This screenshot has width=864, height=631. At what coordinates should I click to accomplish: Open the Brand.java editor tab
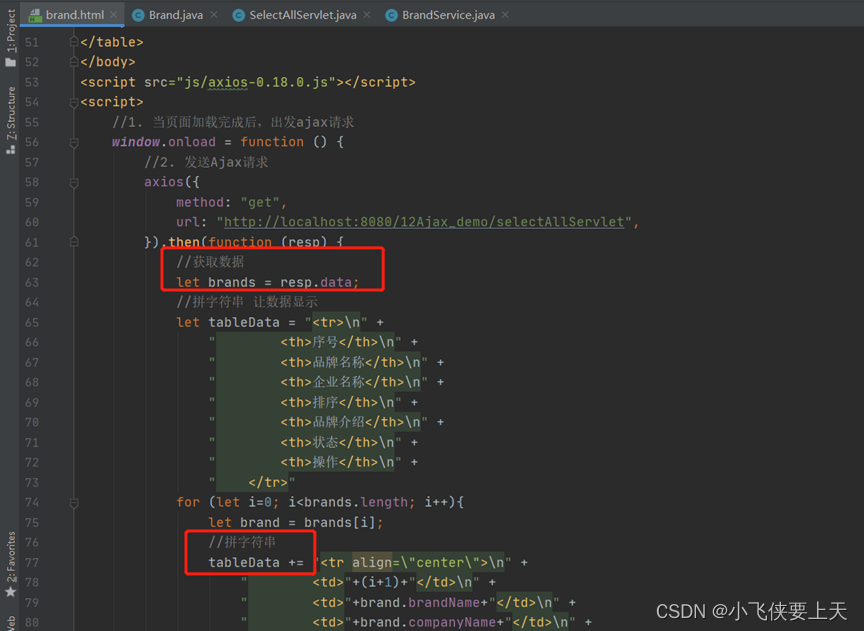(175, 15)
